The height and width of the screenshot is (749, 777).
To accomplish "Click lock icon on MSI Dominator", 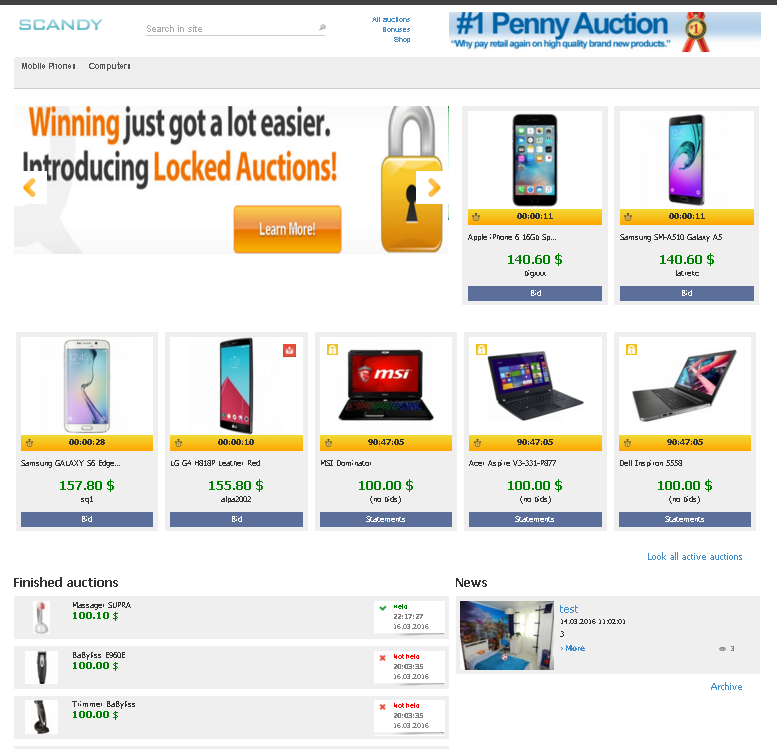I will pos(333,349).
